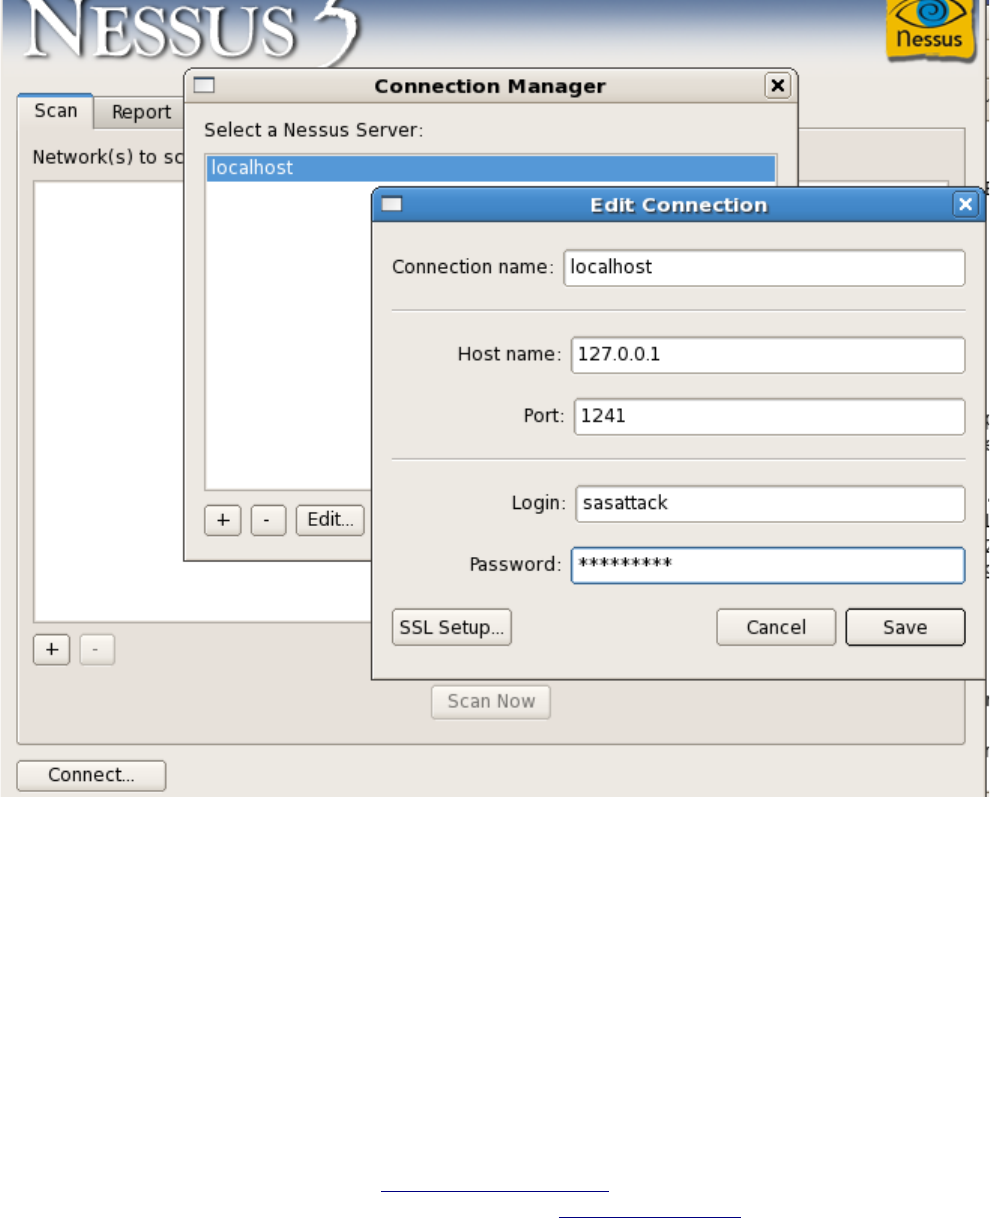This screenshot has width=990, height=1218.
Task: Click the Port field showing 1241
Action: (768, 416)
